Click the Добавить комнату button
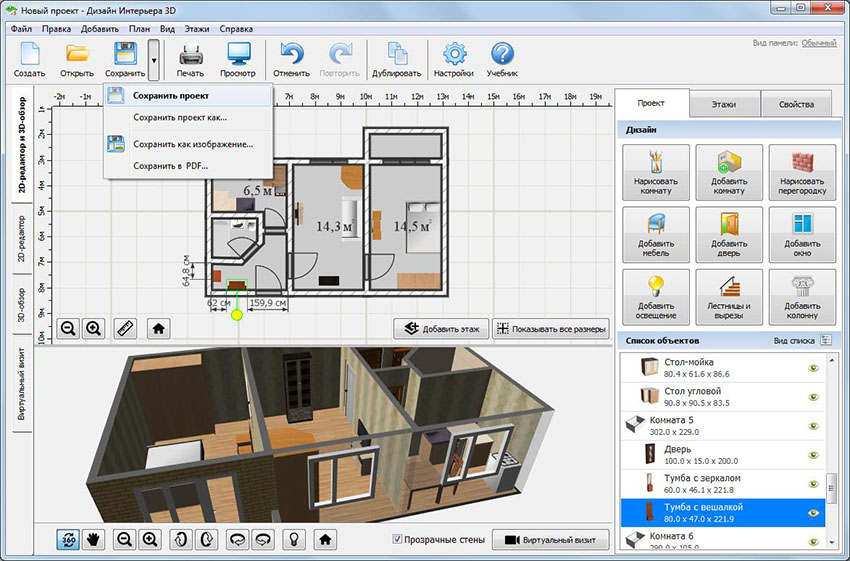The height and width of the screenshot is (561, 850). coord(729,172)
